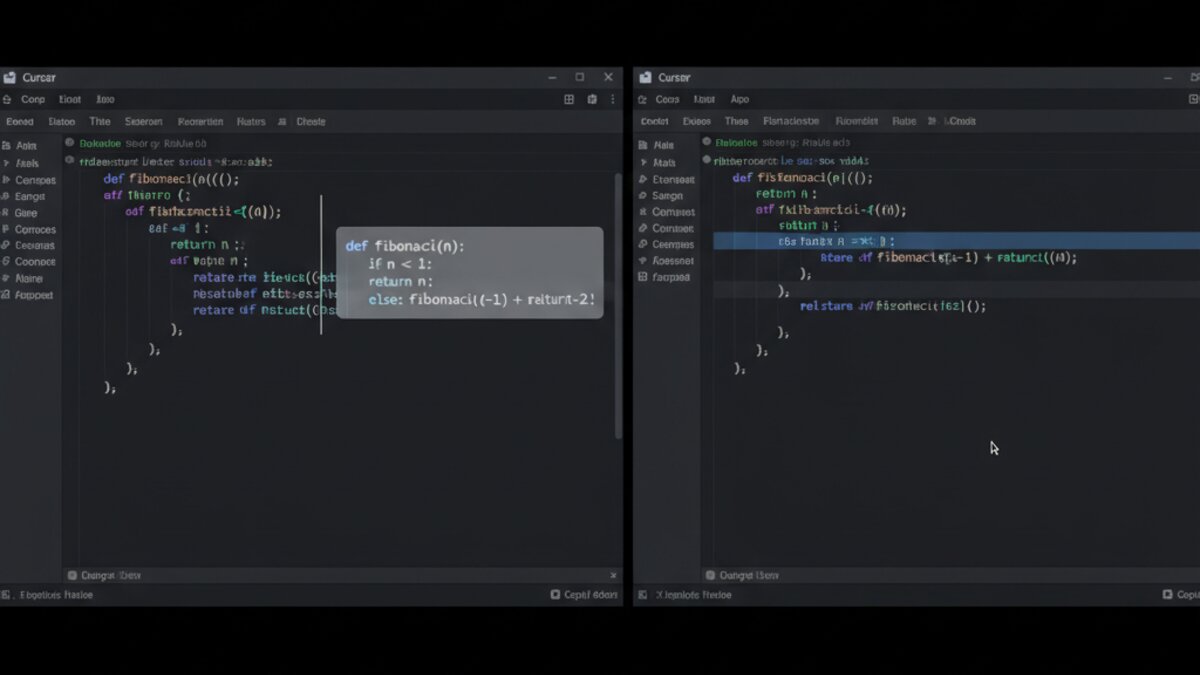This screenshot has height=675, width=1200.
Task: Click the Curcar app icon in left title bar
Action: point(10,77)
